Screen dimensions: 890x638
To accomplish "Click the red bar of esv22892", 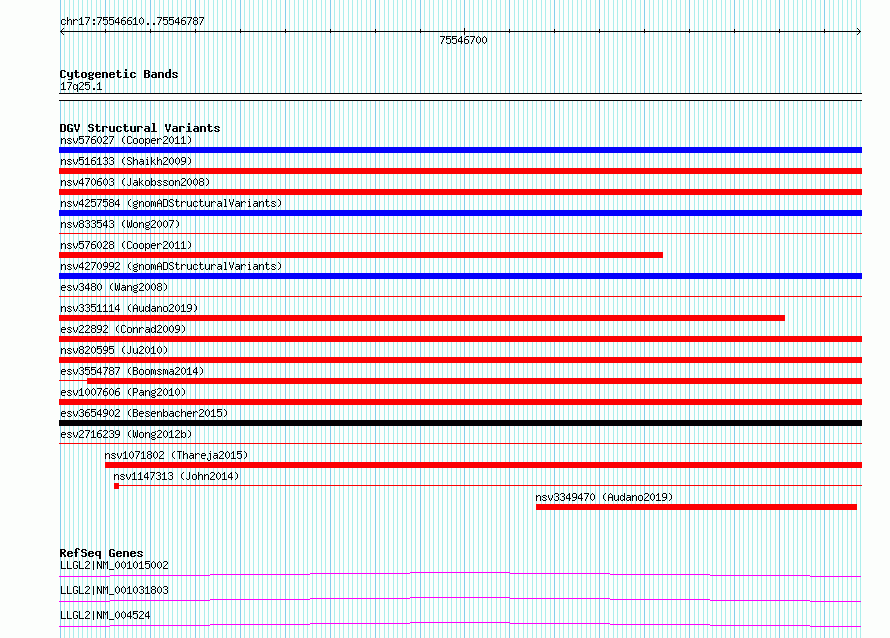I will pos(460,339).
